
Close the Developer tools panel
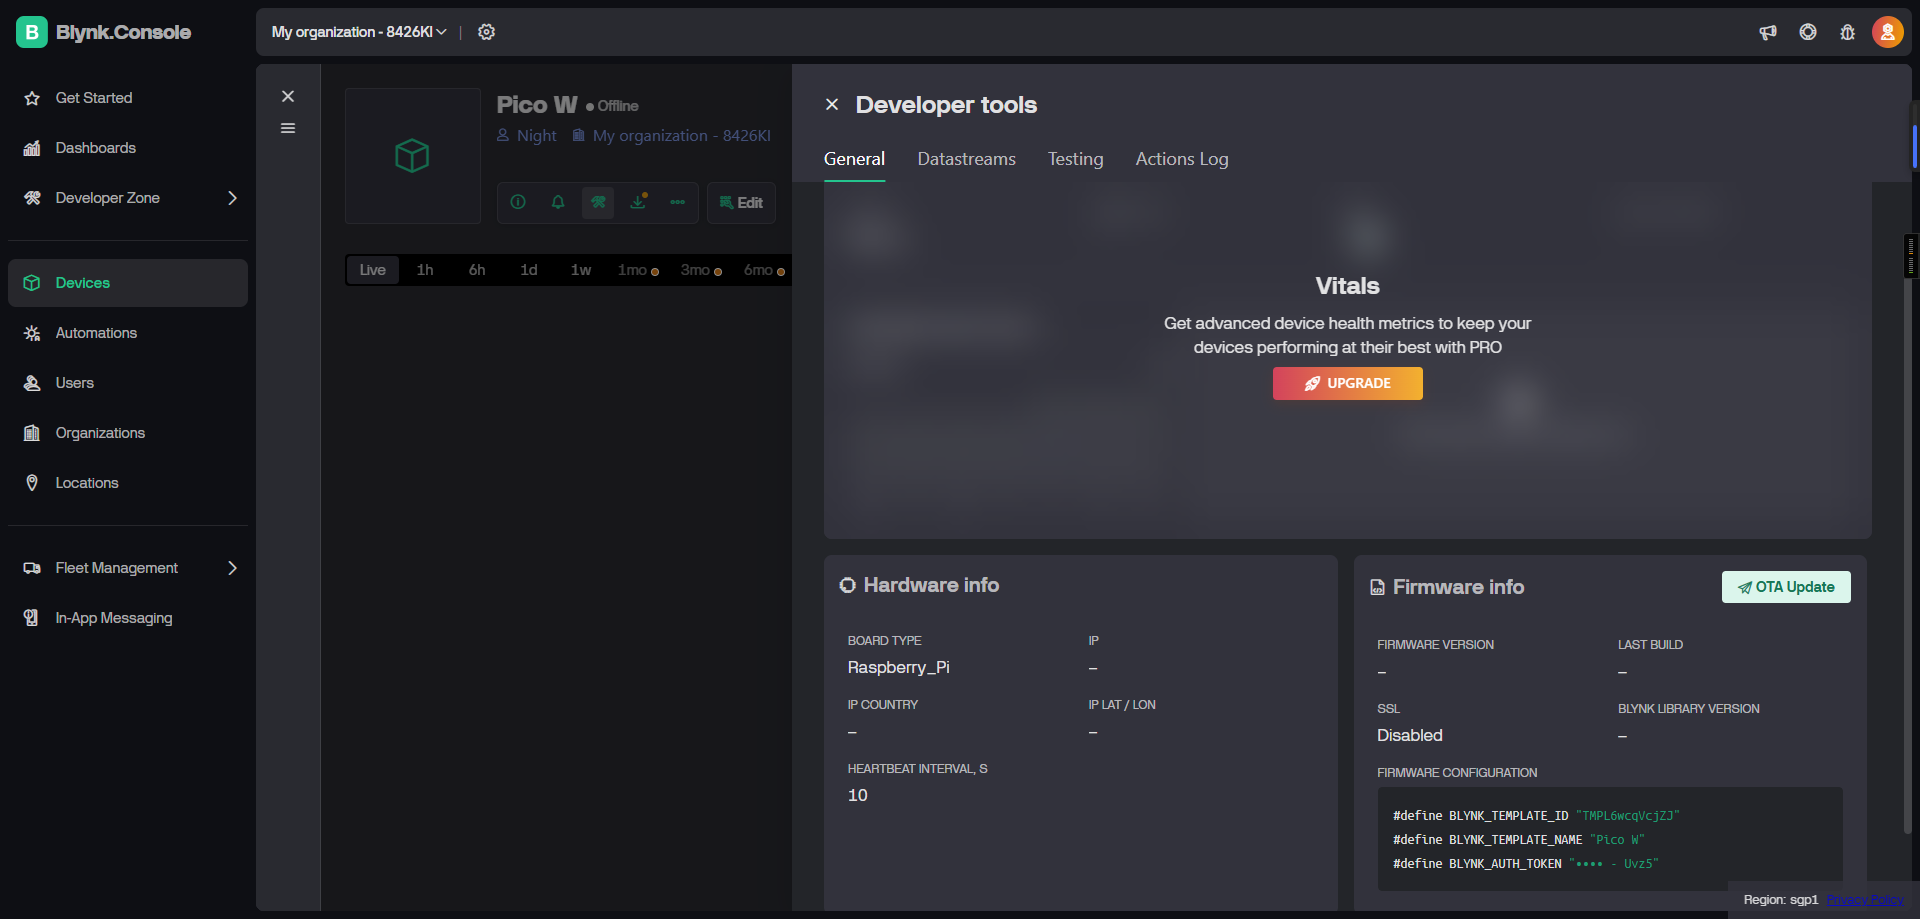832,104
